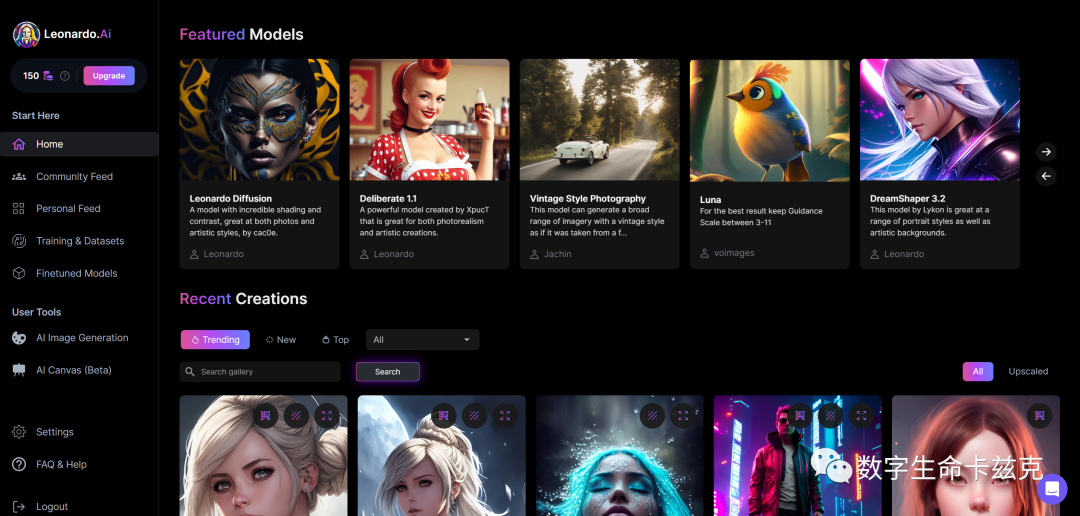Click the icon on red-haired woman image
The image size is (1080, 516).
tap(1039, 415)
